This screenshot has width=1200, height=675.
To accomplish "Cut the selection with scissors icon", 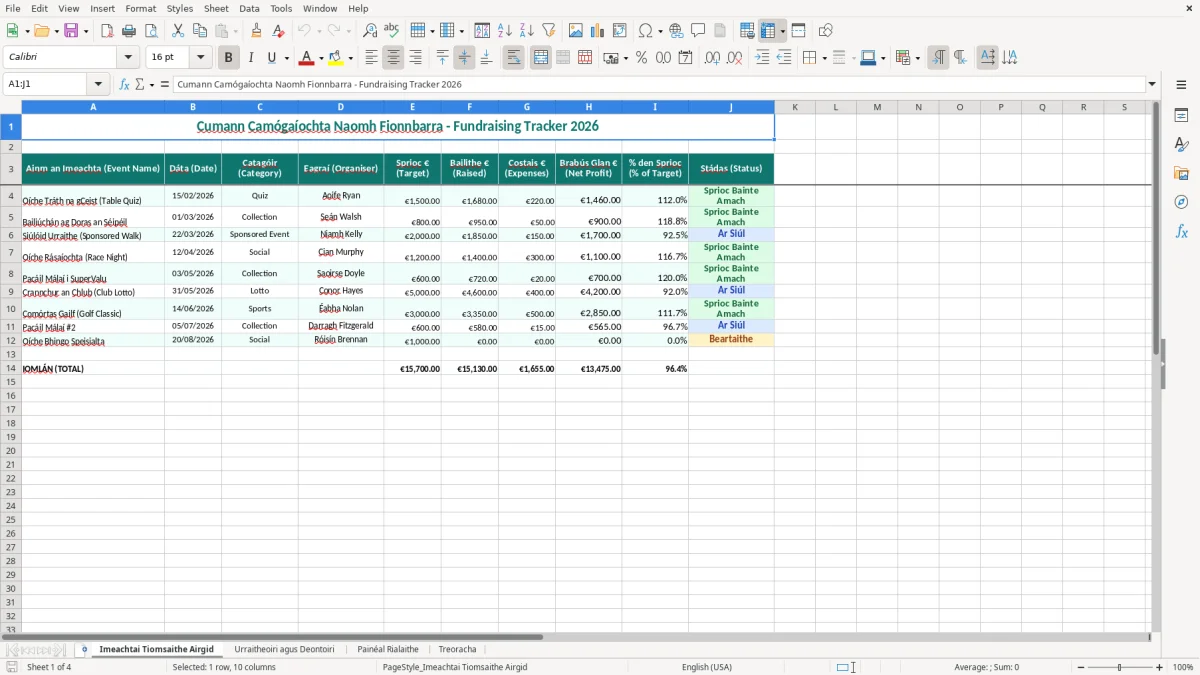I will [x=178, y=31].
